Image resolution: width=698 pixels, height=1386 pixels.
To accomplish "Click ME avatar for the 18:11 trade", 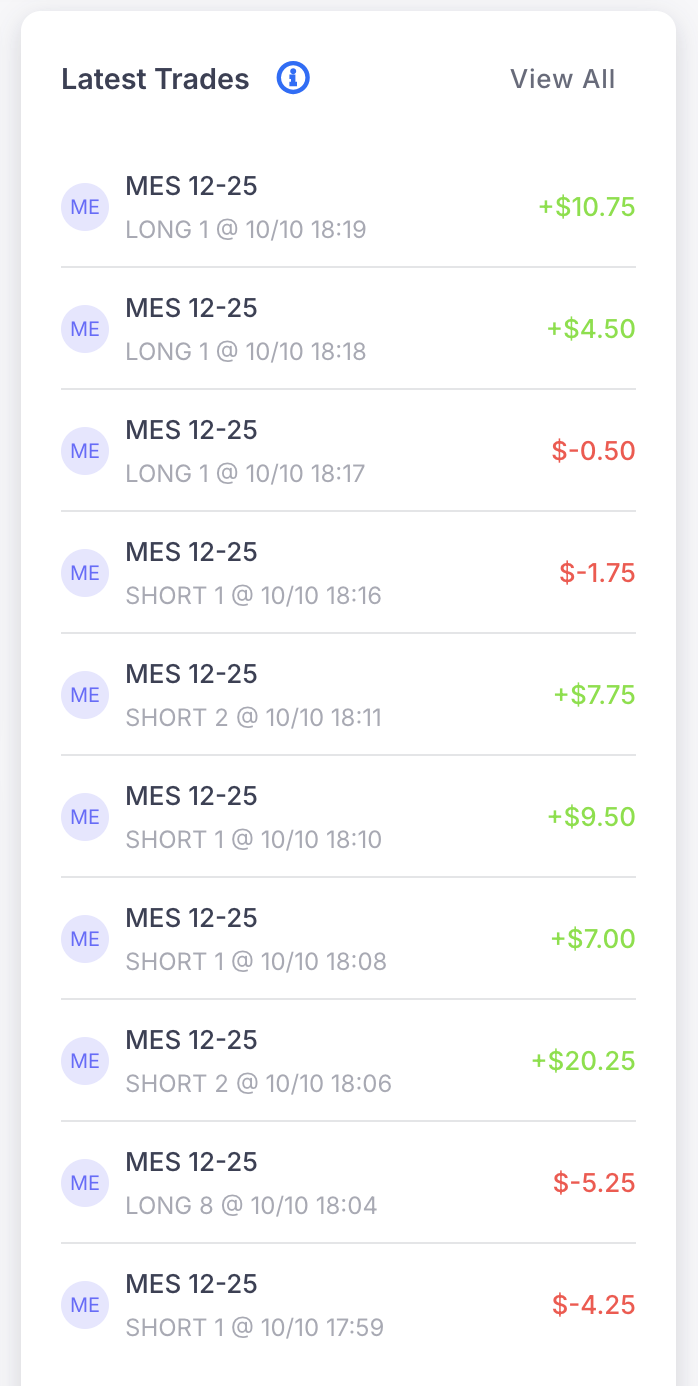I will click(85, 695).
